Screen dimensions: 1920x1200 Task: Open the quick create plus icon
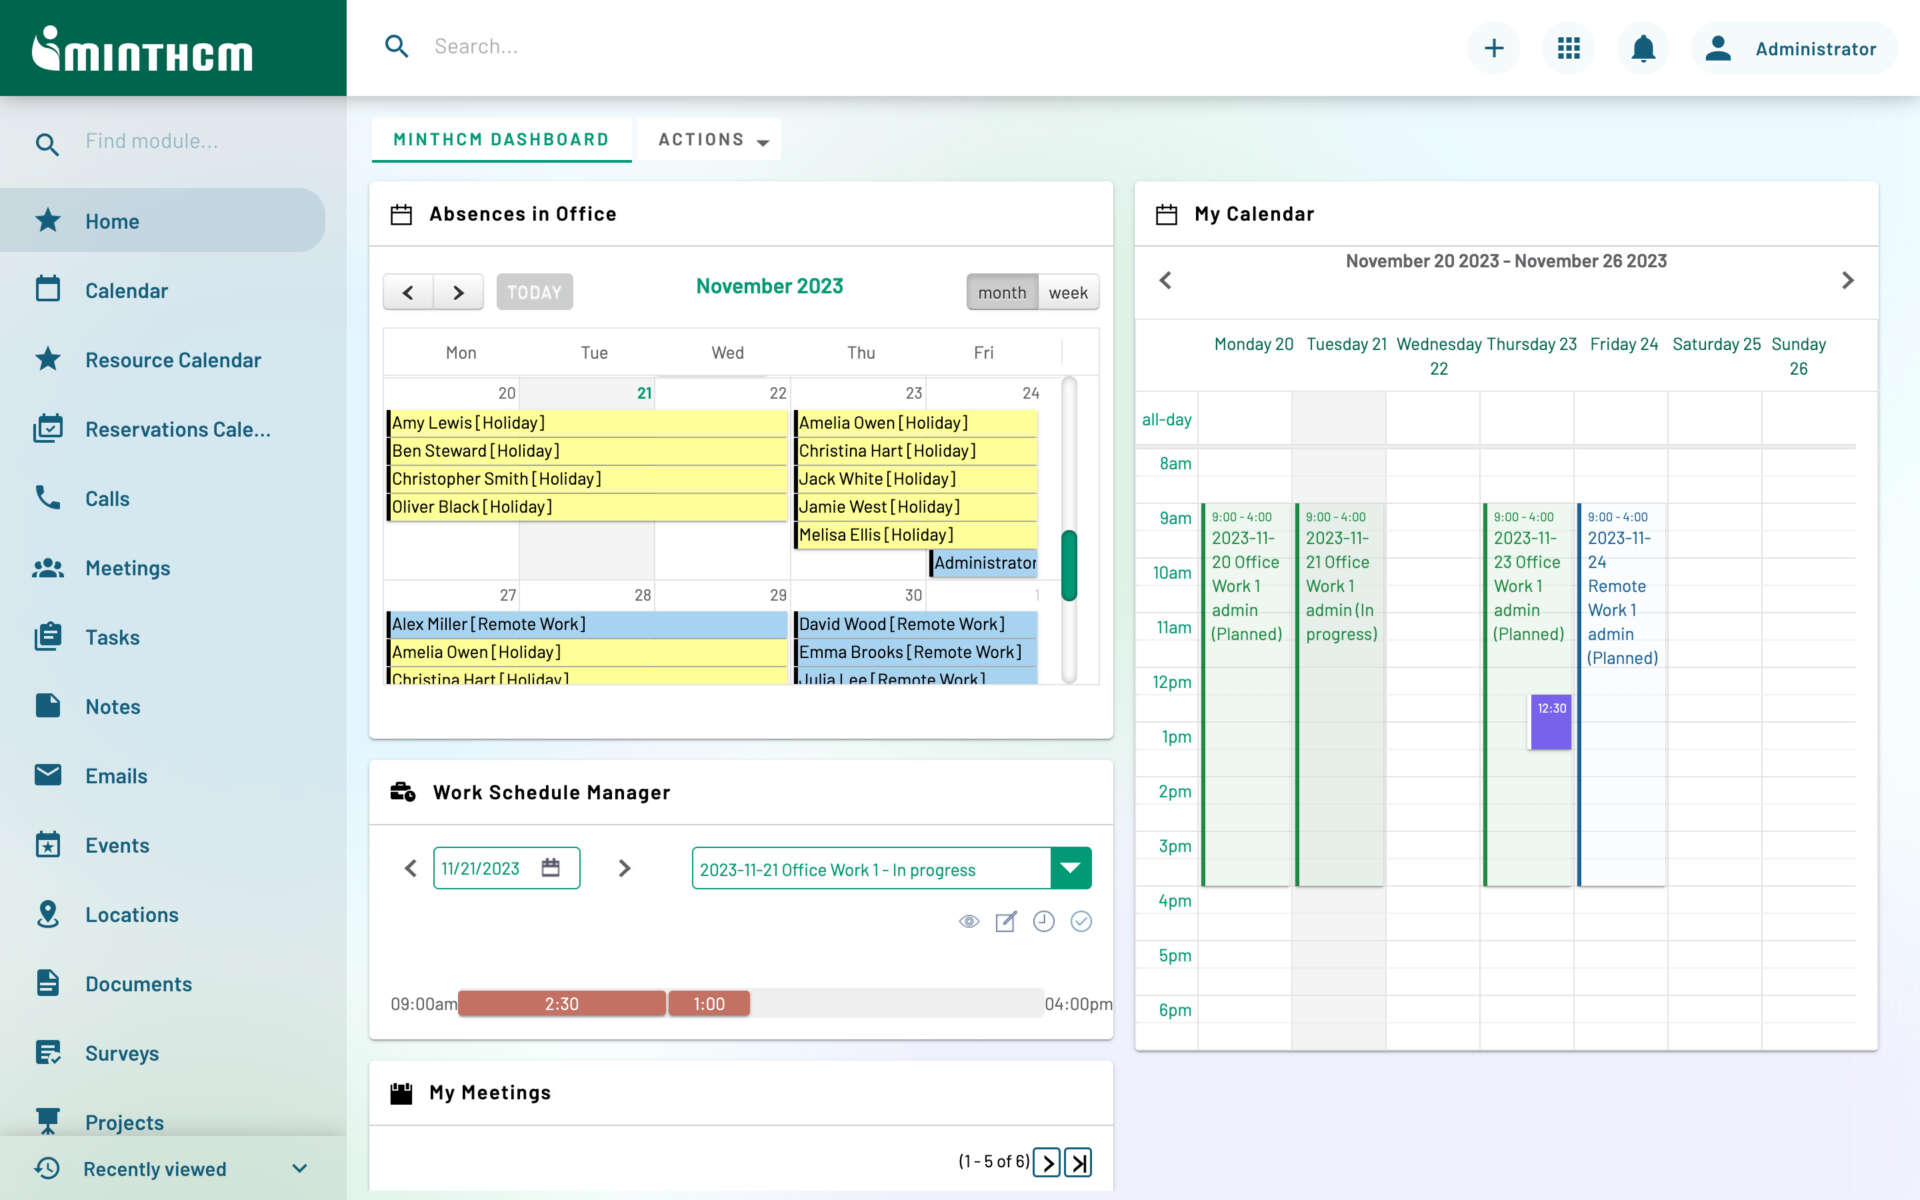coord(1494,48)
